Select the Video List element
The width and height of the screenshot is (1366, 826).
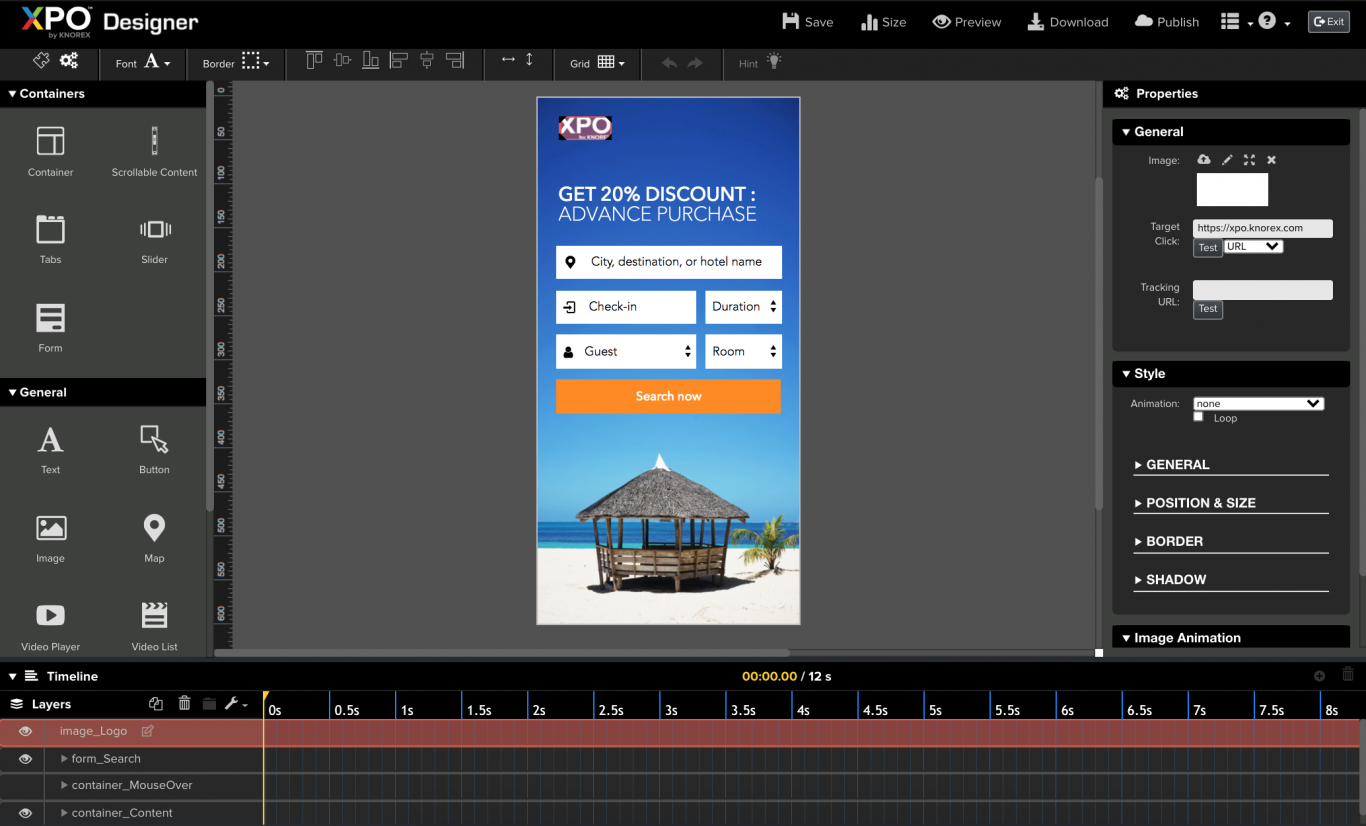click(x=154, y=627)
